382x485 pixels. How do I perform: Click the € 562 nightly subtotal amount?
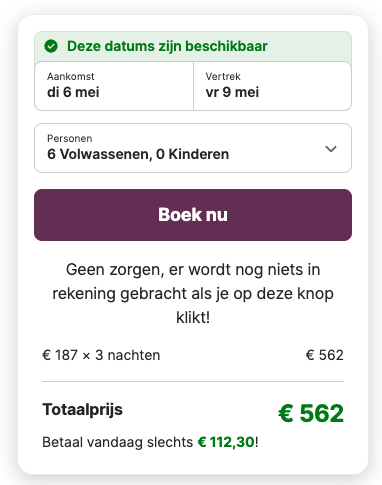[x=325, y=355]
